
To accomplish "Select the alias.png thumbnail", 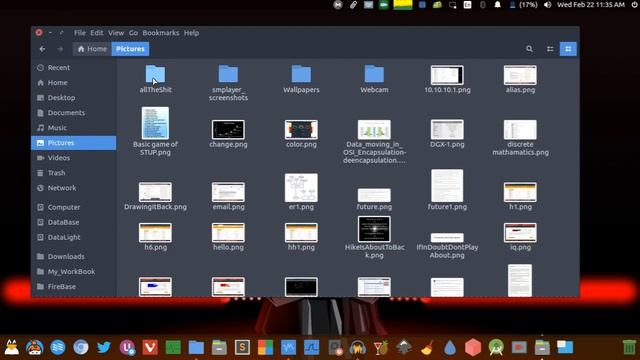I will tap(520, 75).
